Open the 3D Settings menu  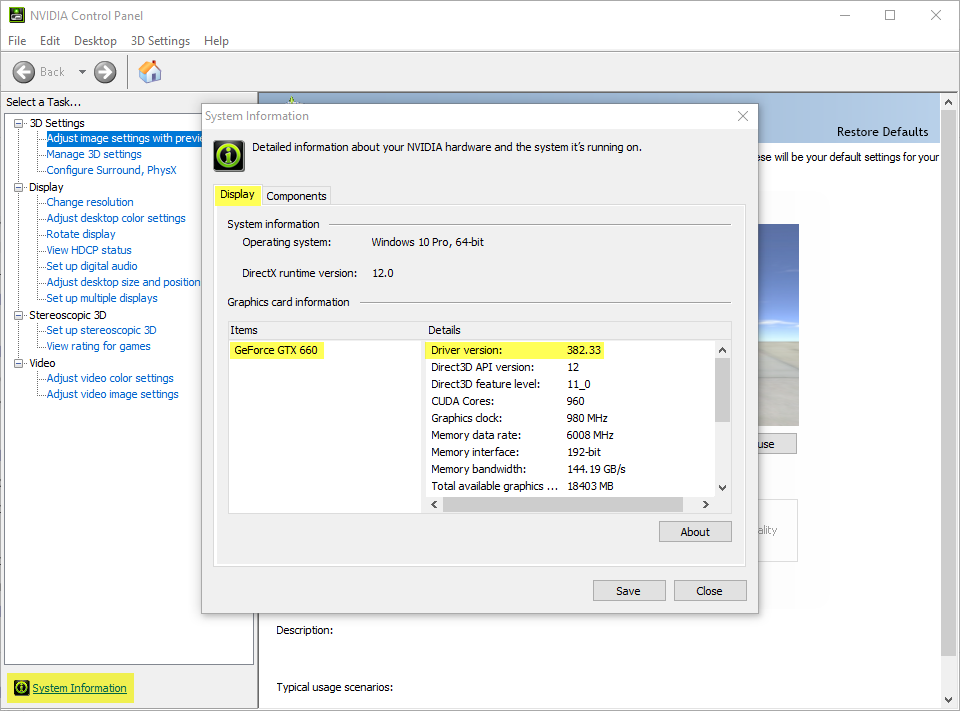(x=160, y=41)
